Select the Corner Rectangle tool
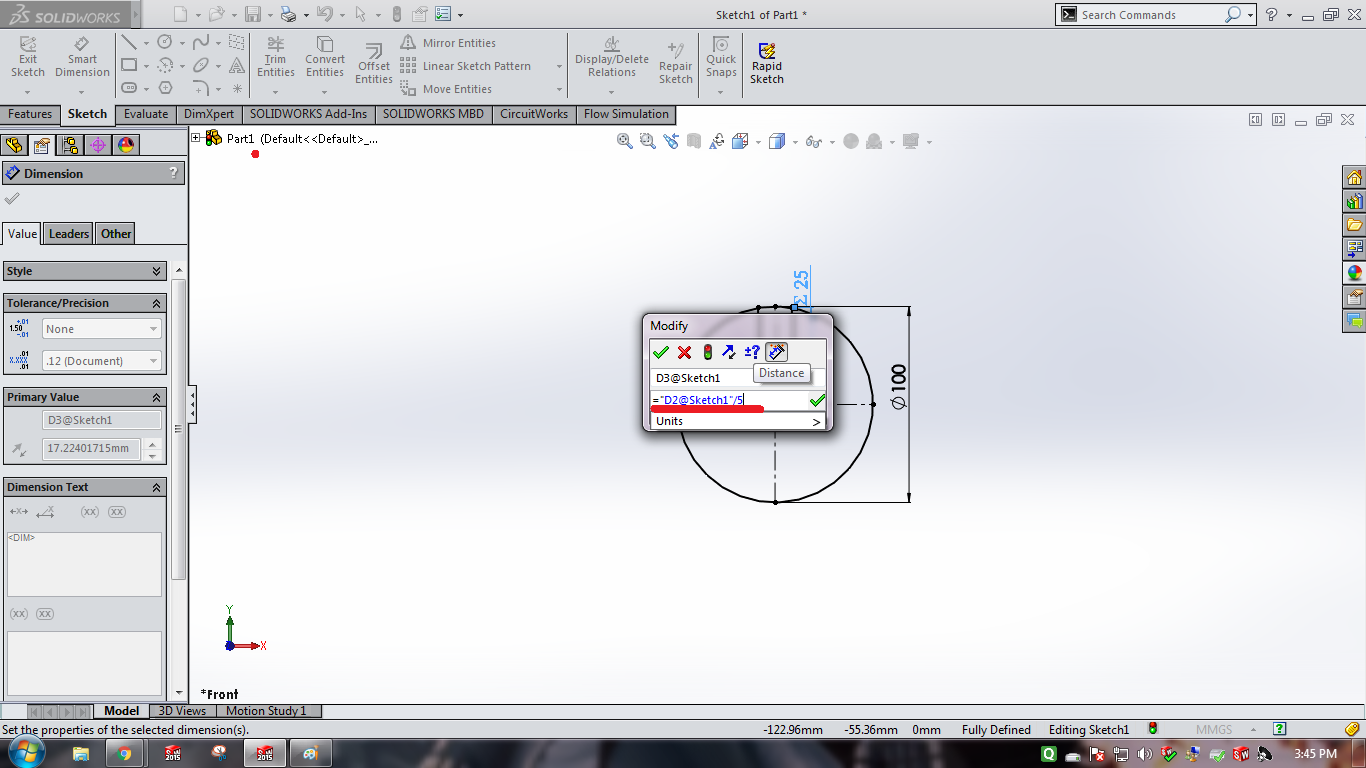Image resolution: width=1366 pixels, height=768 pixels. click(128, 65)
